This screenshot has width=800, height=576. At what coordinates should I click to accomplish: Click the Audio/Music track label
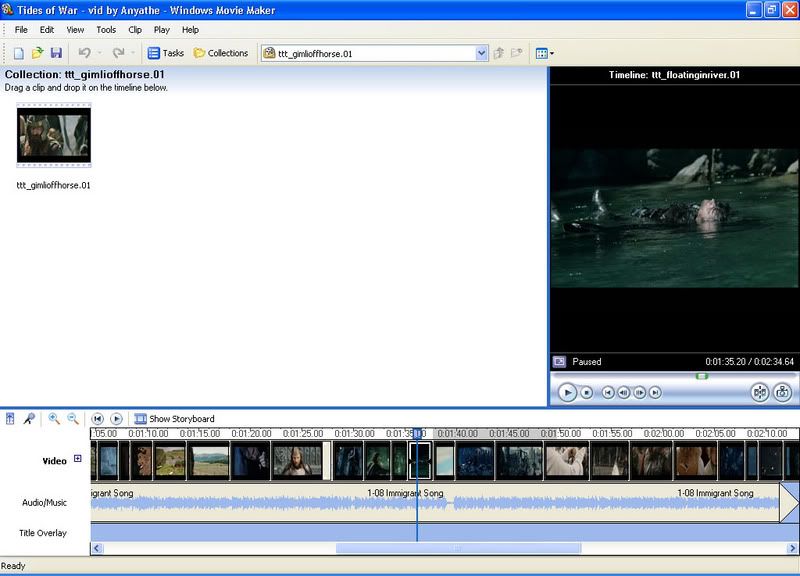44,503
